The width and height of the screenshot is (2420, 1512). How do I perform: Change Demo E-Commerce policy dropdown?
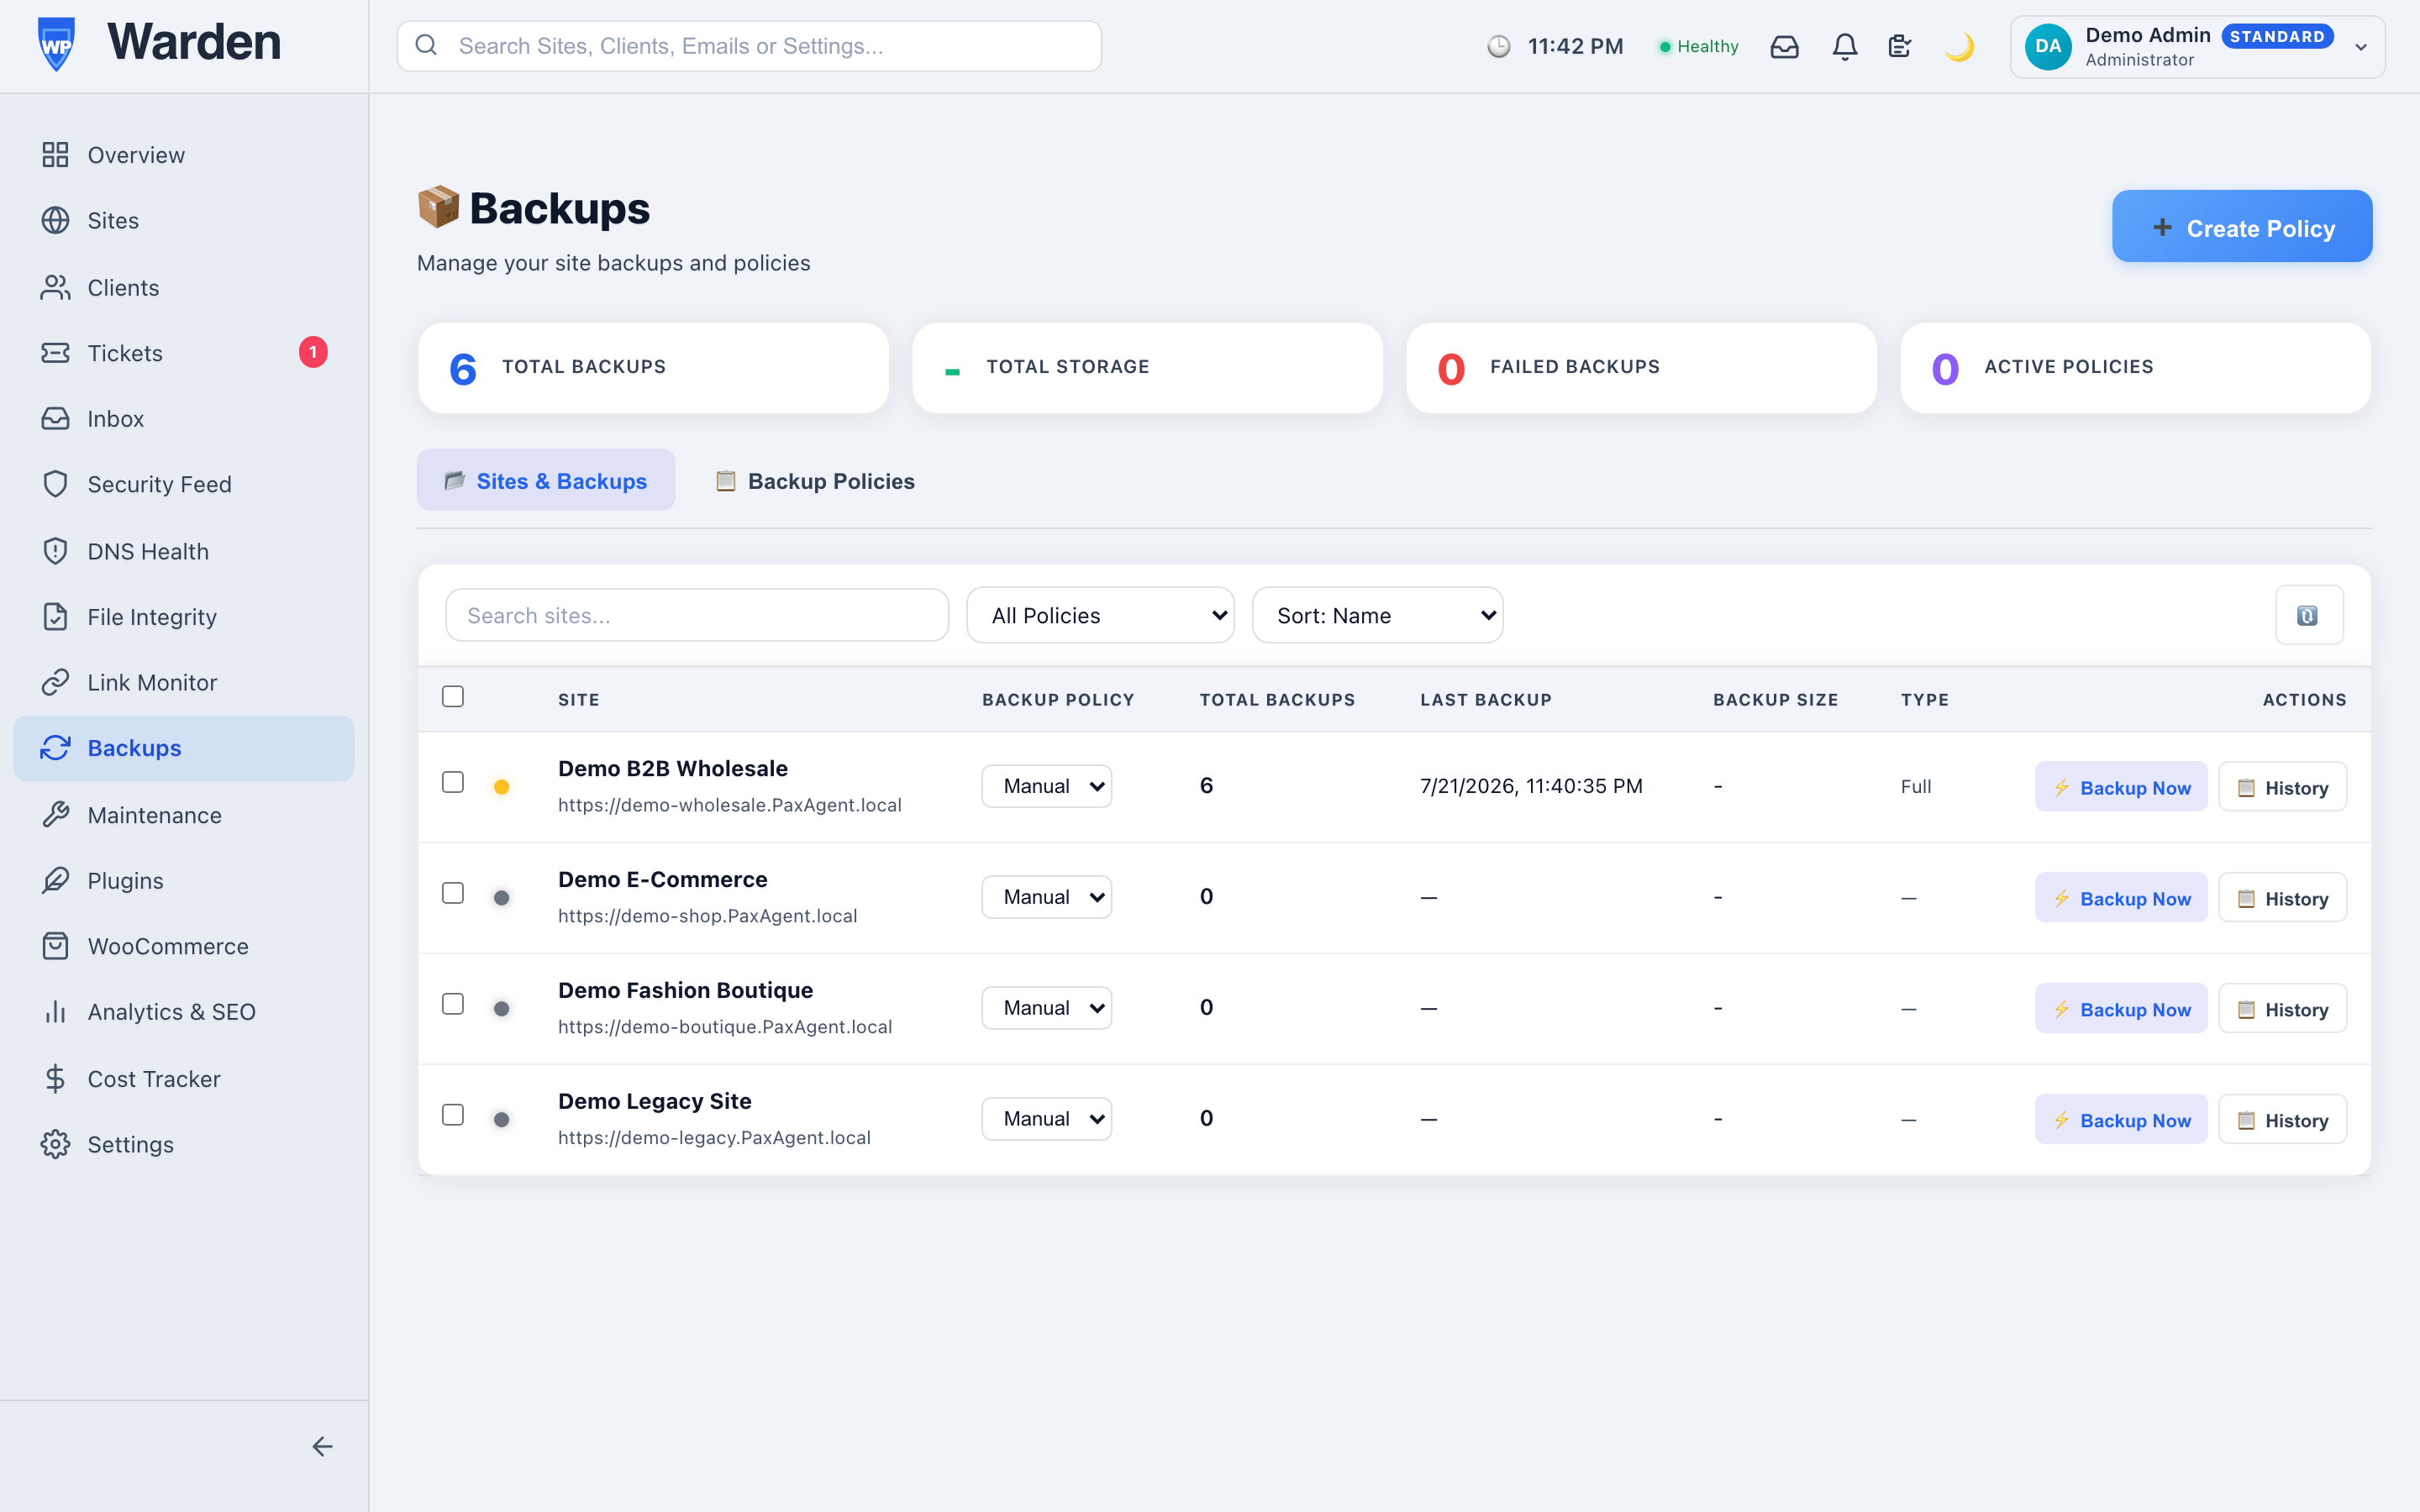[x=1046, y=897]
